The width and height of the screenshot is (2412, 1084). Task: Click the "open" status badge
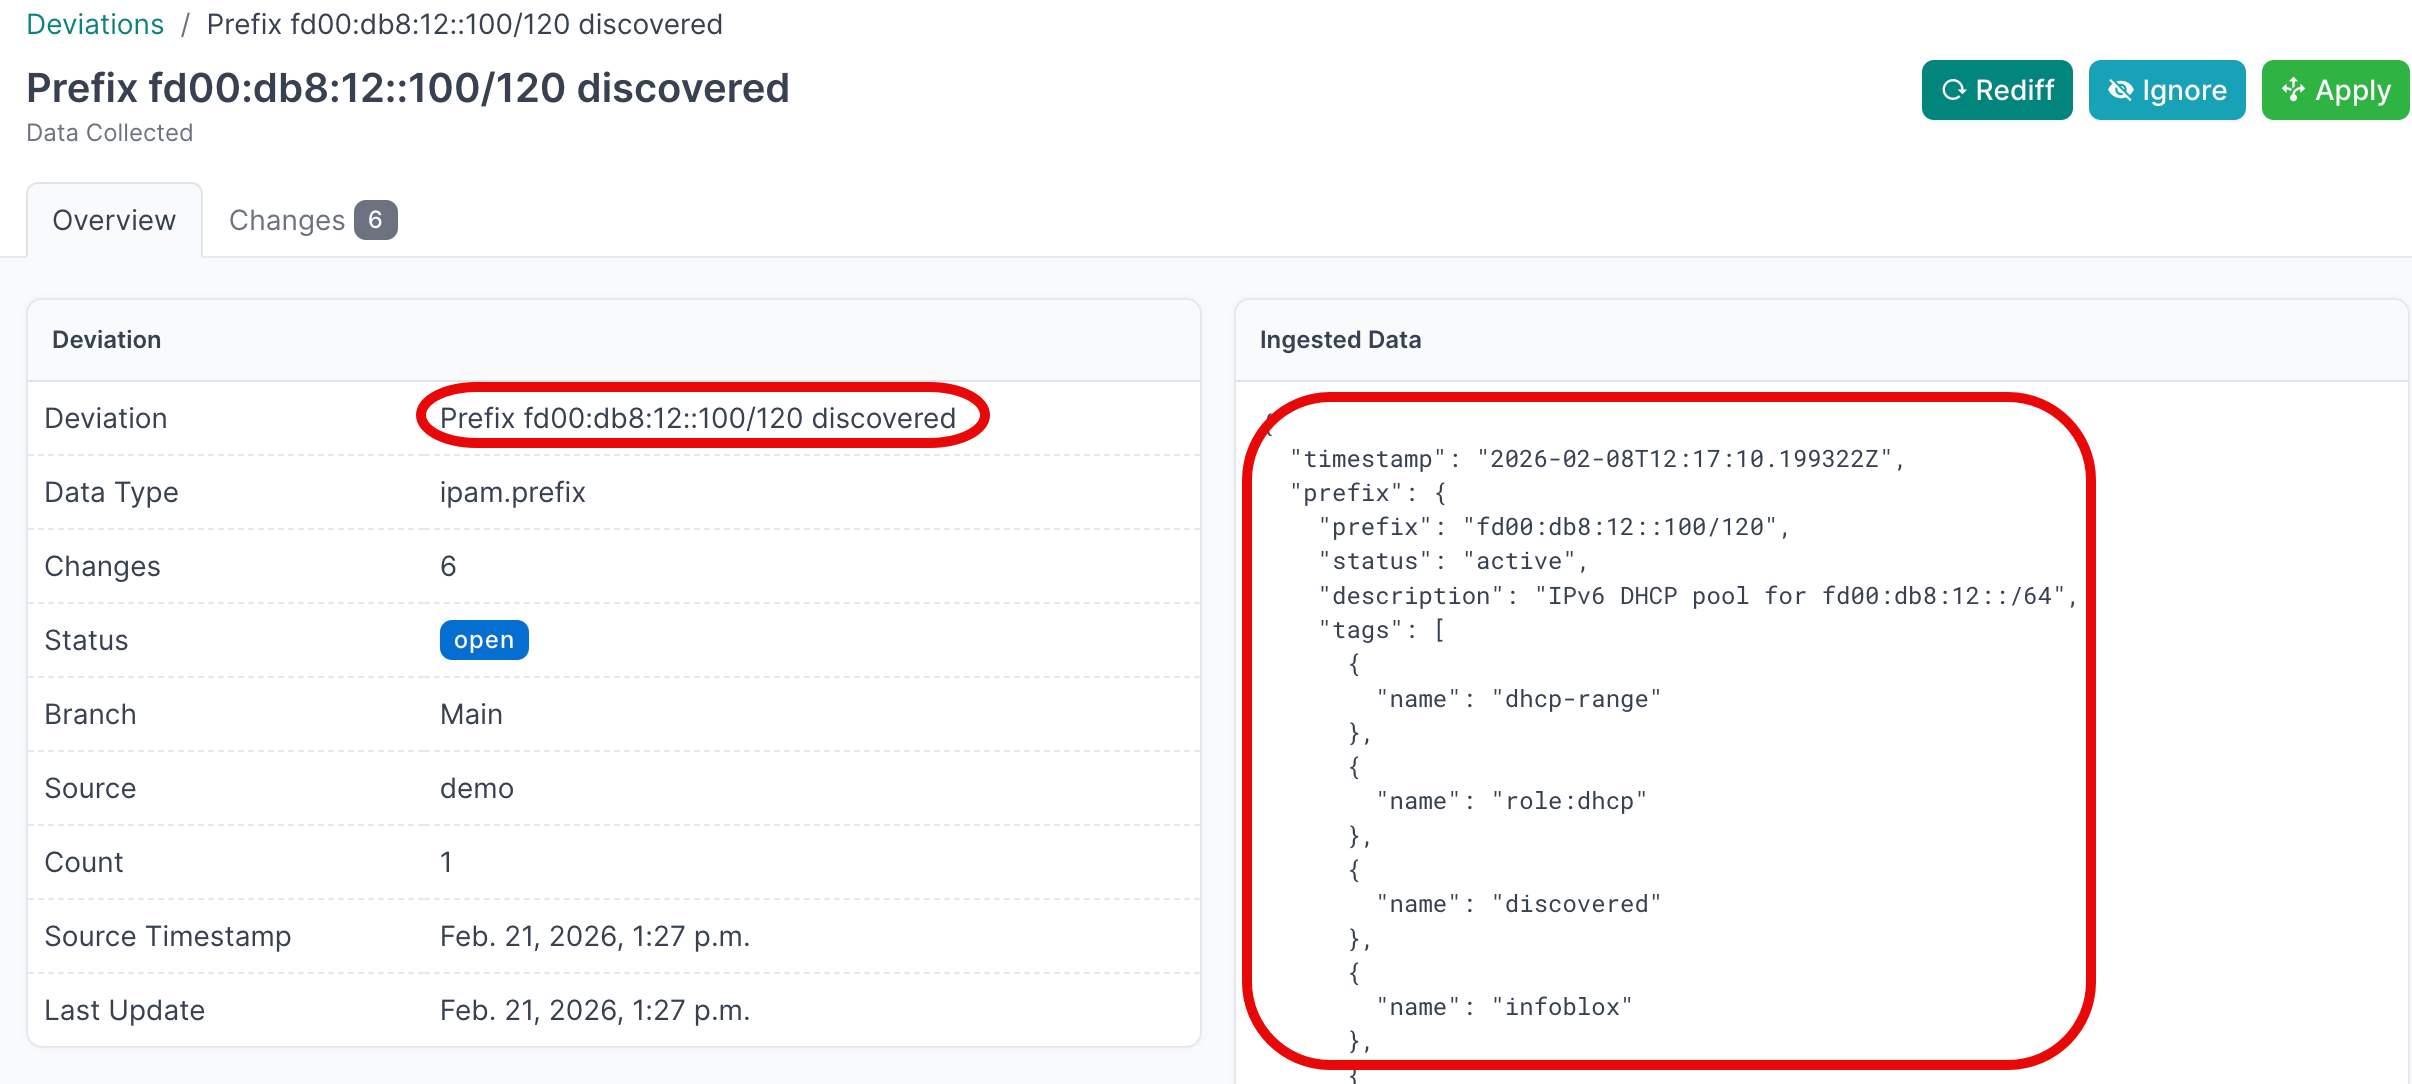tap(484, 639)
